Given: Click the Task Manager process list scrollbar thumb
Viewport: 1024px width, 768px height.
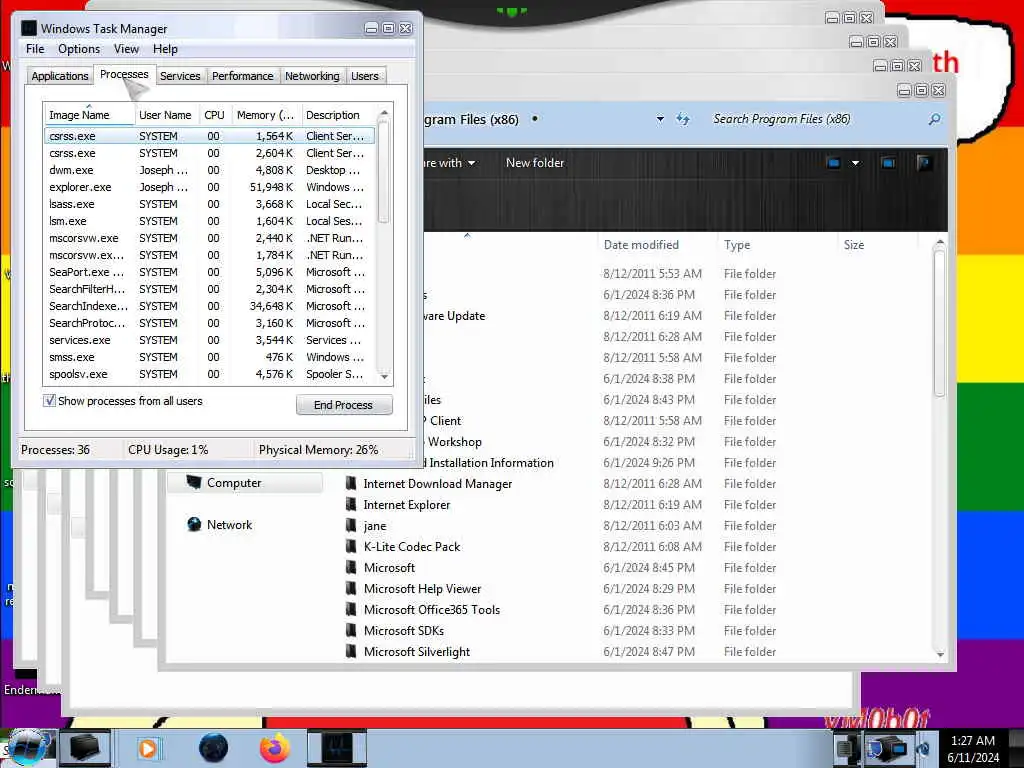Looking at the screenshot, I should tap(384, 171).
